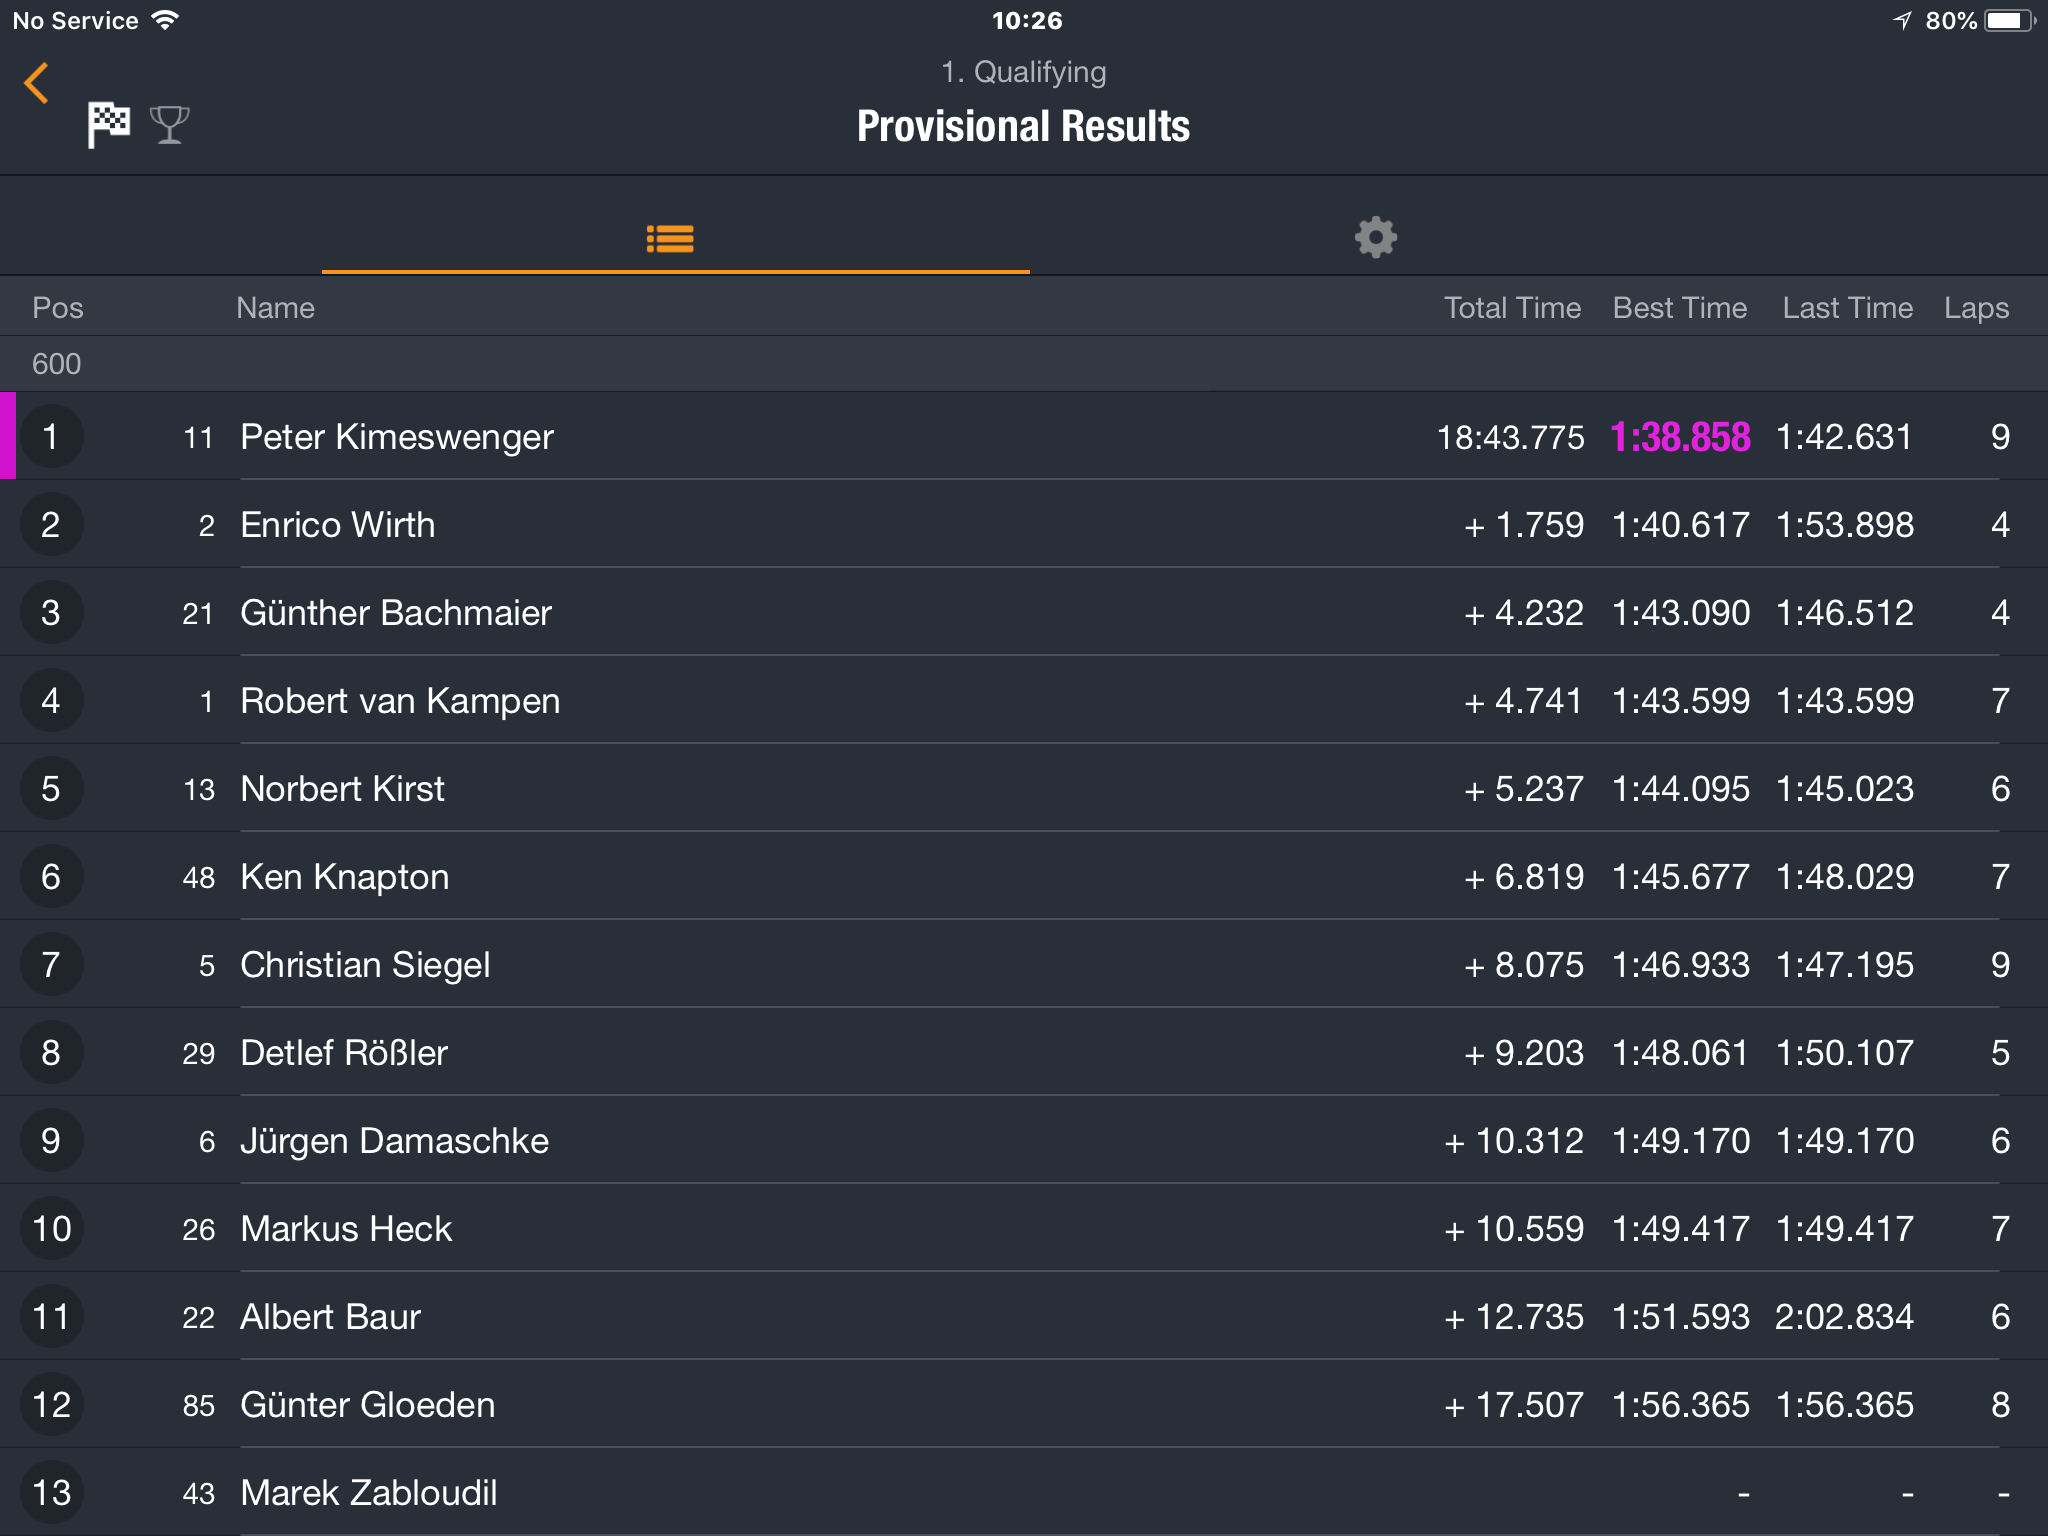The image size is (2048, 1536).
Task: Open Marek Zabloudil's result row
Action: (1024, 1492)
